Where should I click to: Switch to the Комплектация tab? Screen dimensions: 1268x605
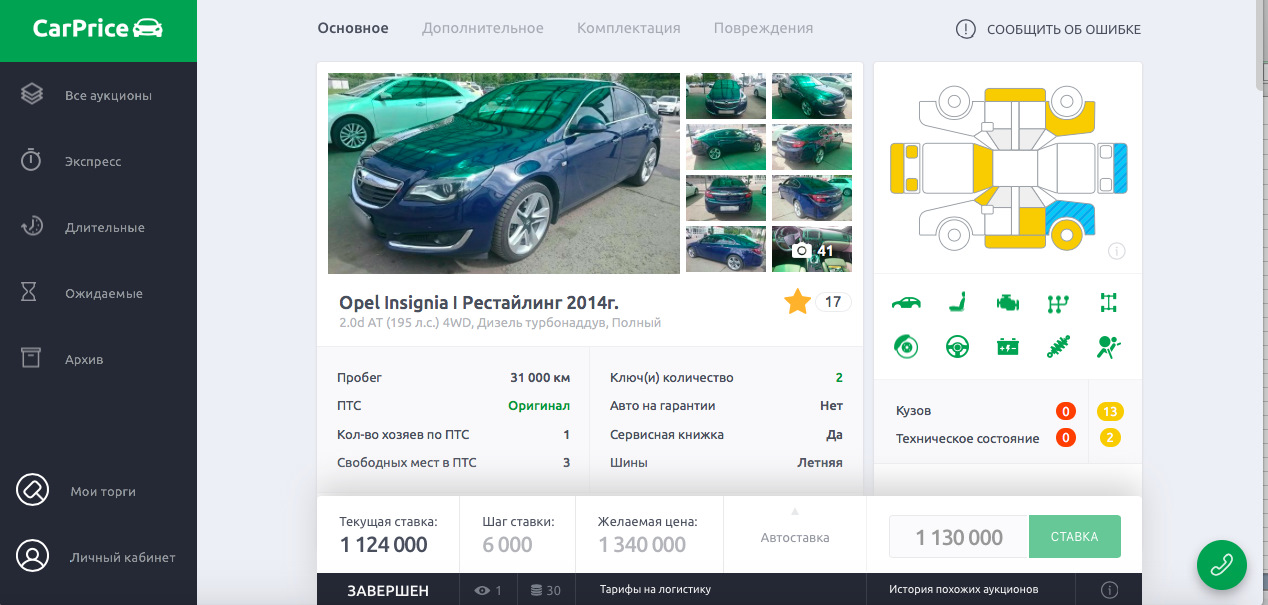tap(628, 28)
